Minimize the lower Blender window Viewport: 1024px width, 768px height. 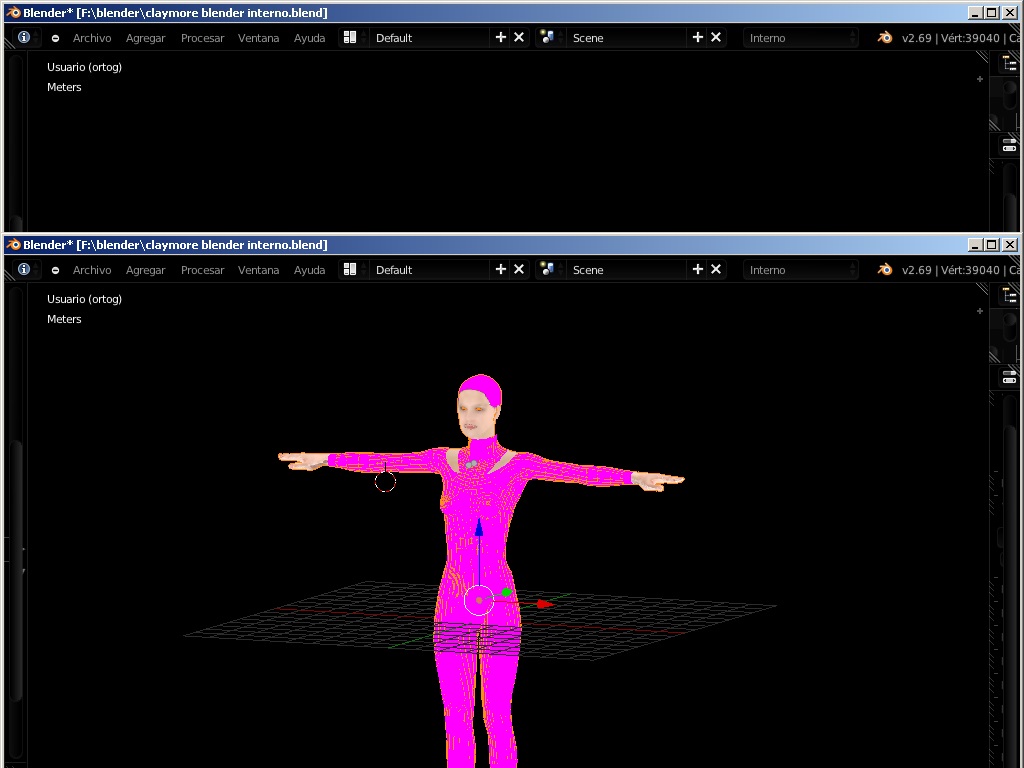(975, 244)
